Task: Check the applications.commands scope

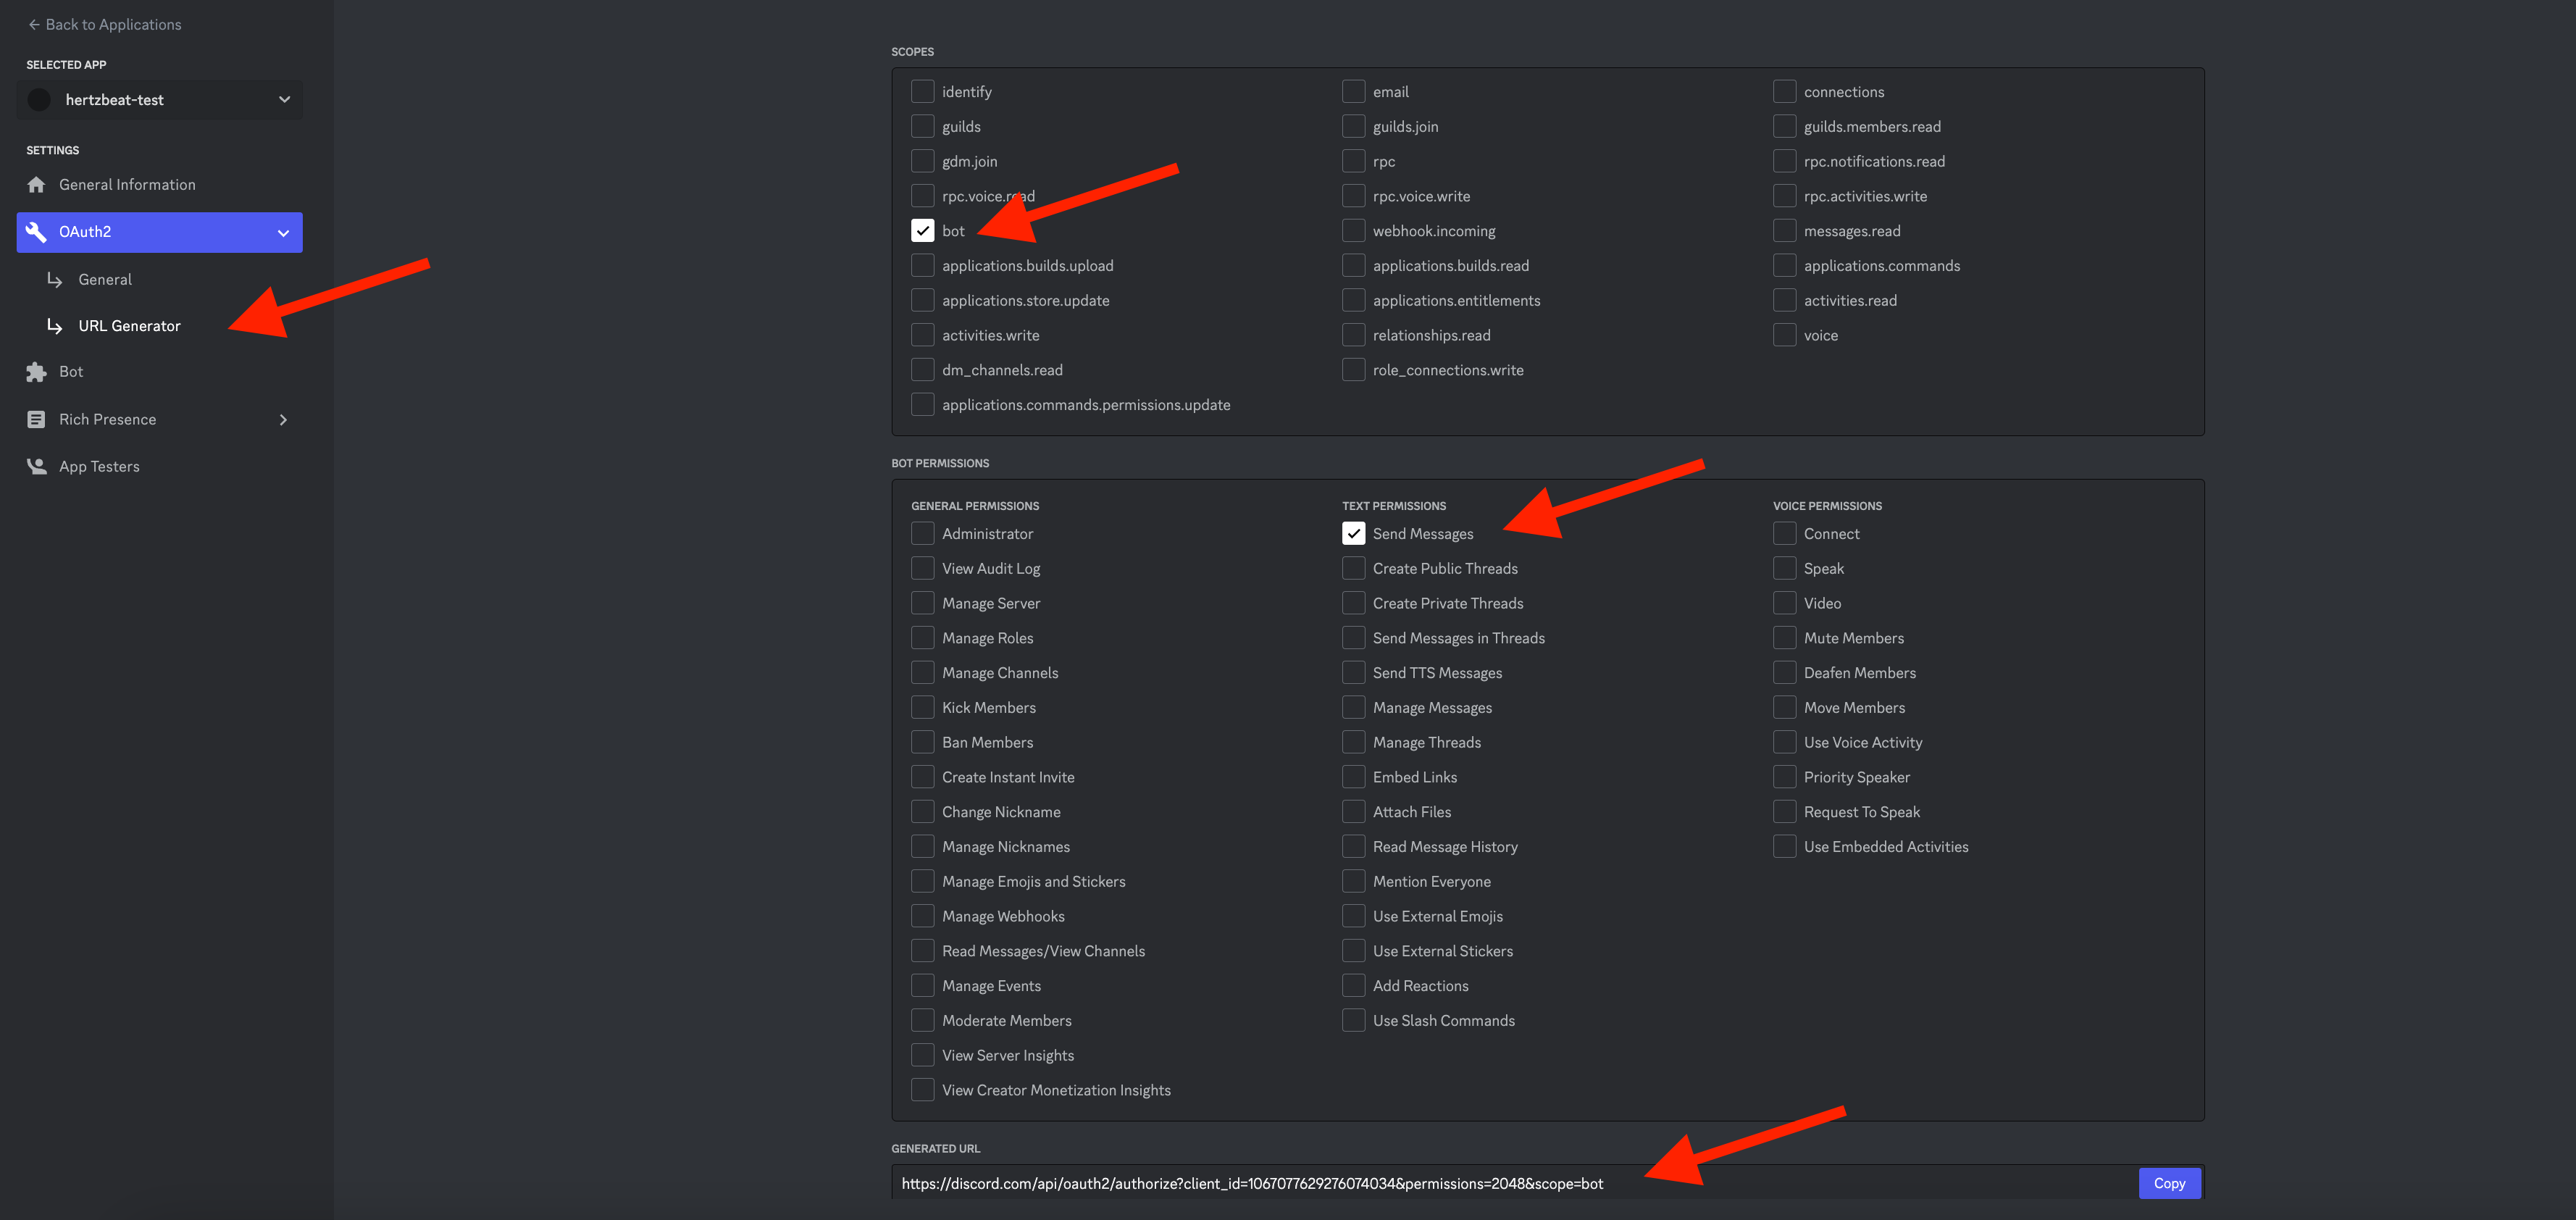Action: pos(1784,266)
